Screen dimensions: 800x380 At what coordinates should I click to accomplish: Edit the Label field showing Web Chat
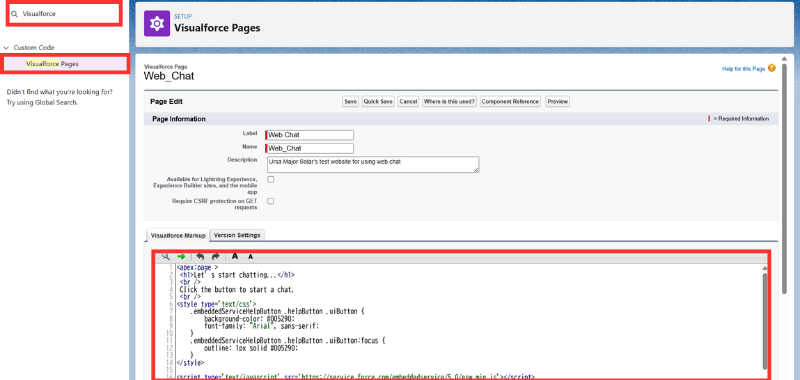click(x=310, y=135)
